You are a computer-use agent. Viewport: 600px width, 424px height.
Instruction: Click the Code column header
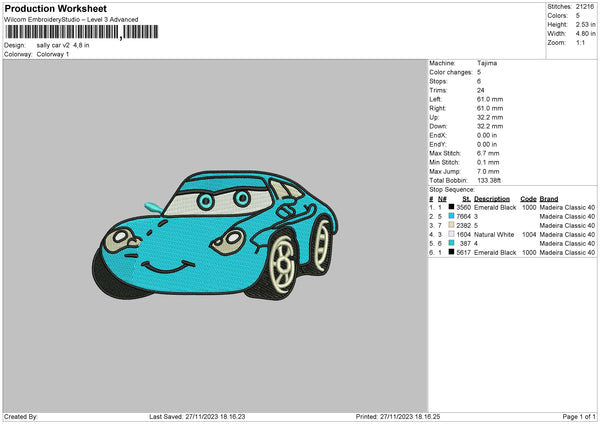[x=528, y=198]
